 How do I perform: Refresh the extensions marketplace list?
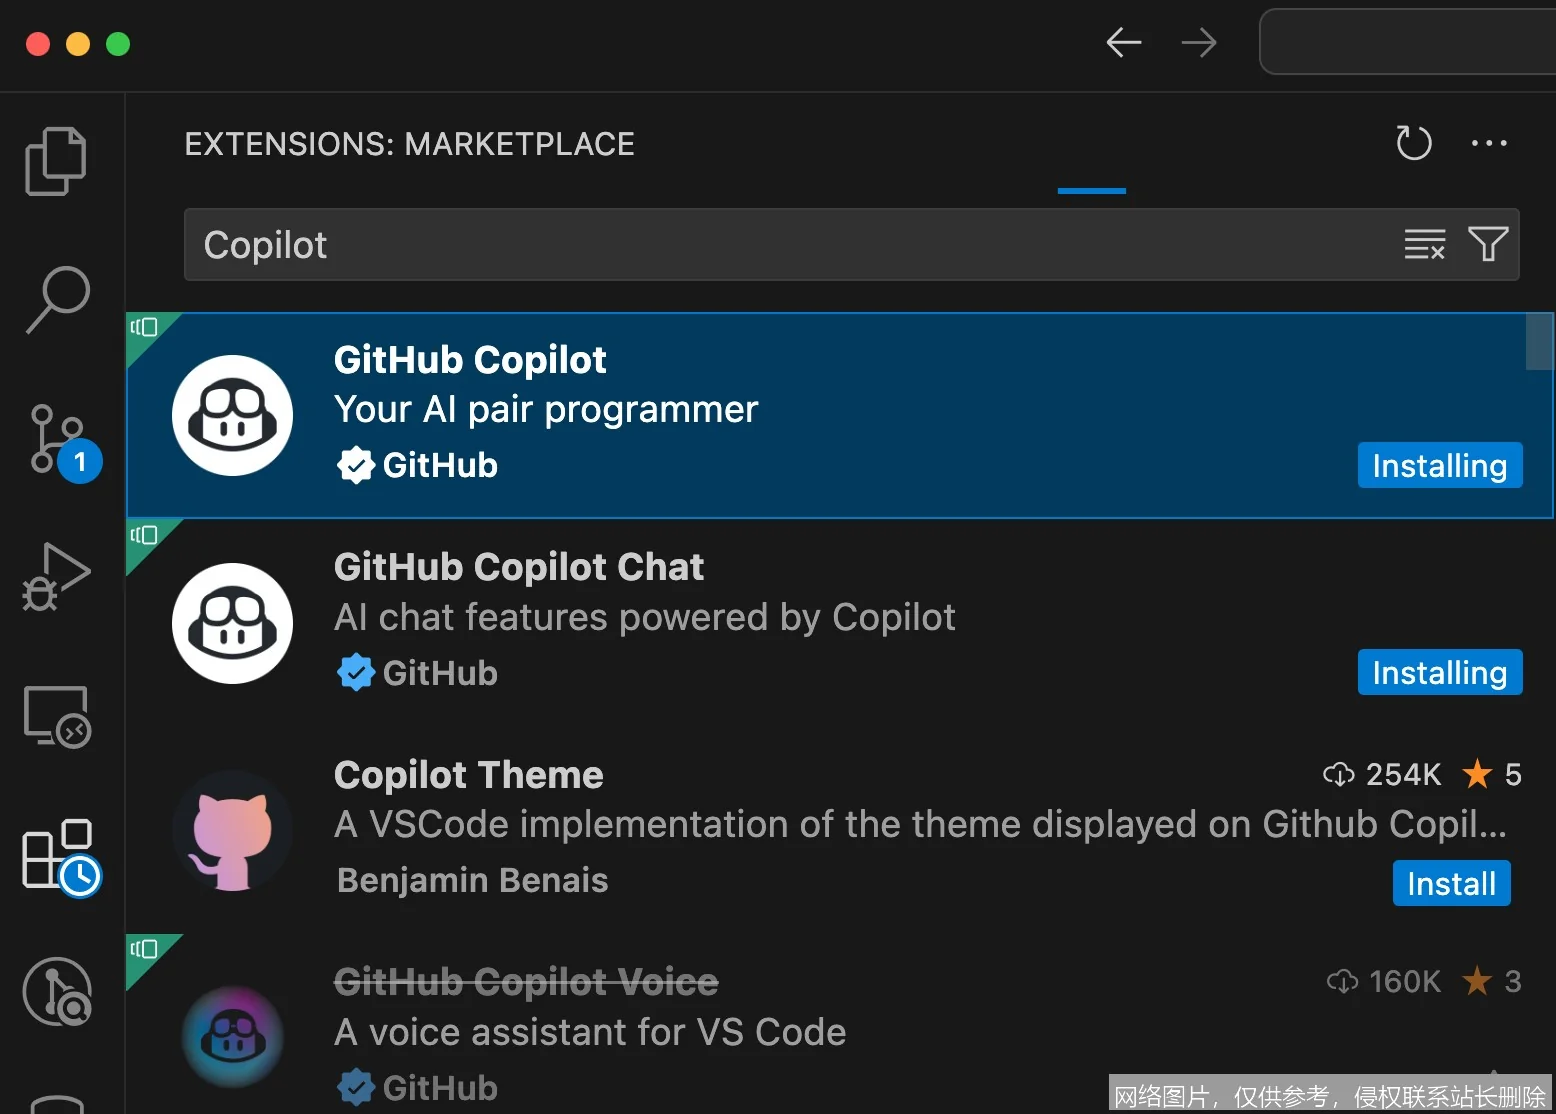[1413, 143]
